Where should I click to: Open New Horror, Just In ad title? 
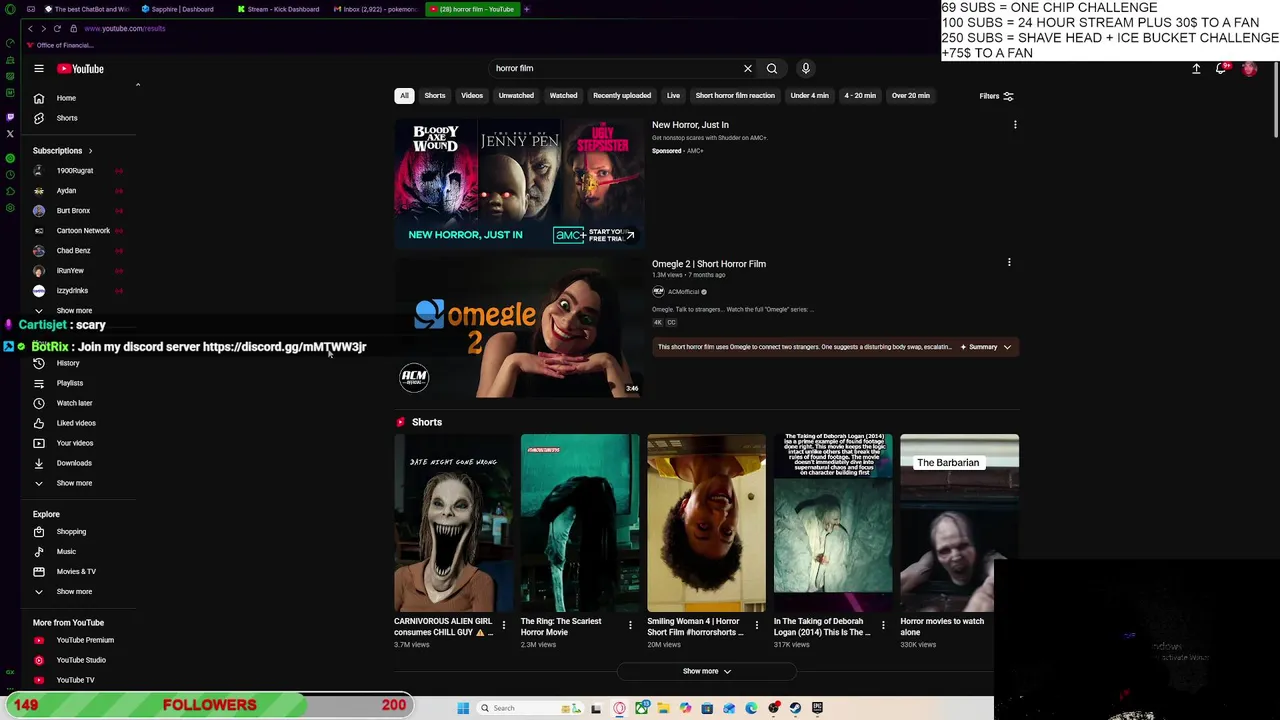pos(690,125)
